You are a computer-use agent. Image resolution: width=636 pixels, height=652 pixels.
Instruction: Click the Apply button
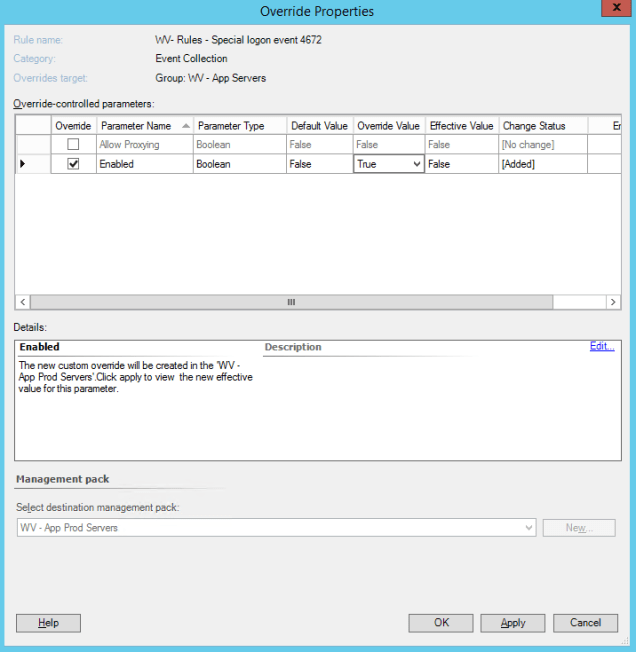pos(513,623)
